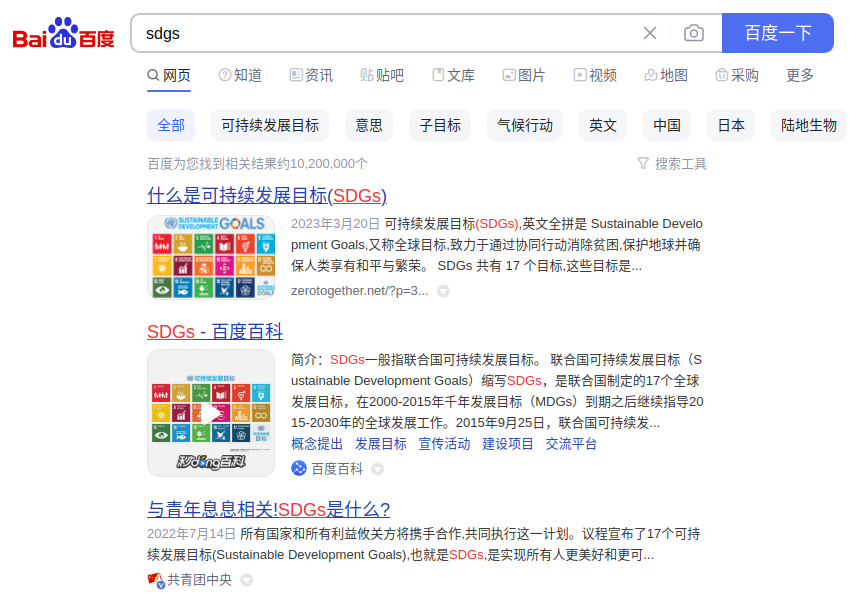Select the 网页 tab
Screen dimensions: 860x605
click(169, 75)
